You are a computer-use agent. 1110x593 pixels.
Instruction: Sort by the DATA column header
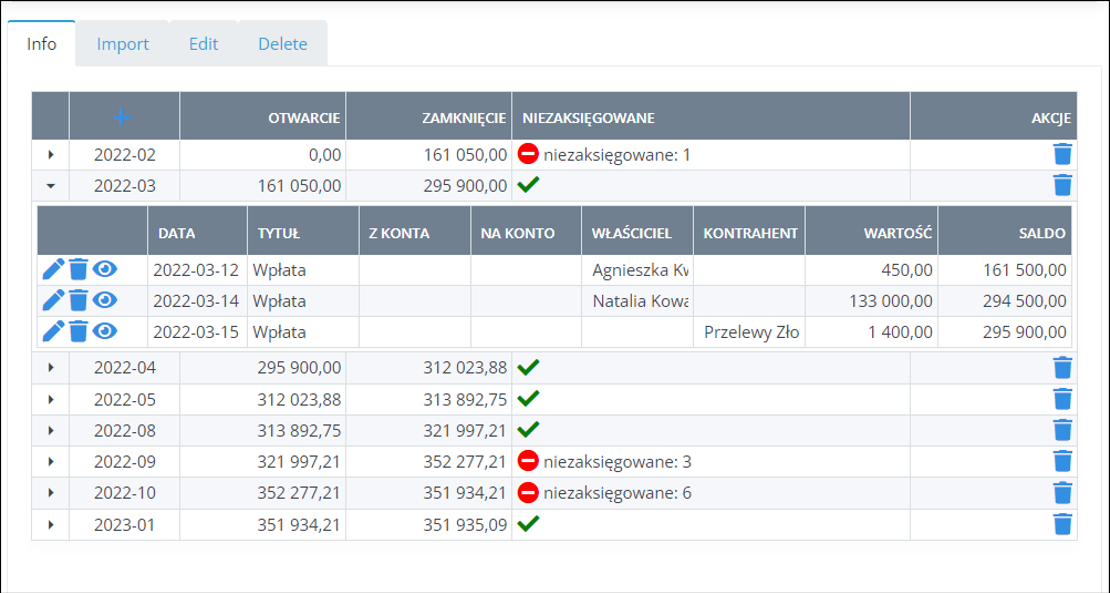176,233
